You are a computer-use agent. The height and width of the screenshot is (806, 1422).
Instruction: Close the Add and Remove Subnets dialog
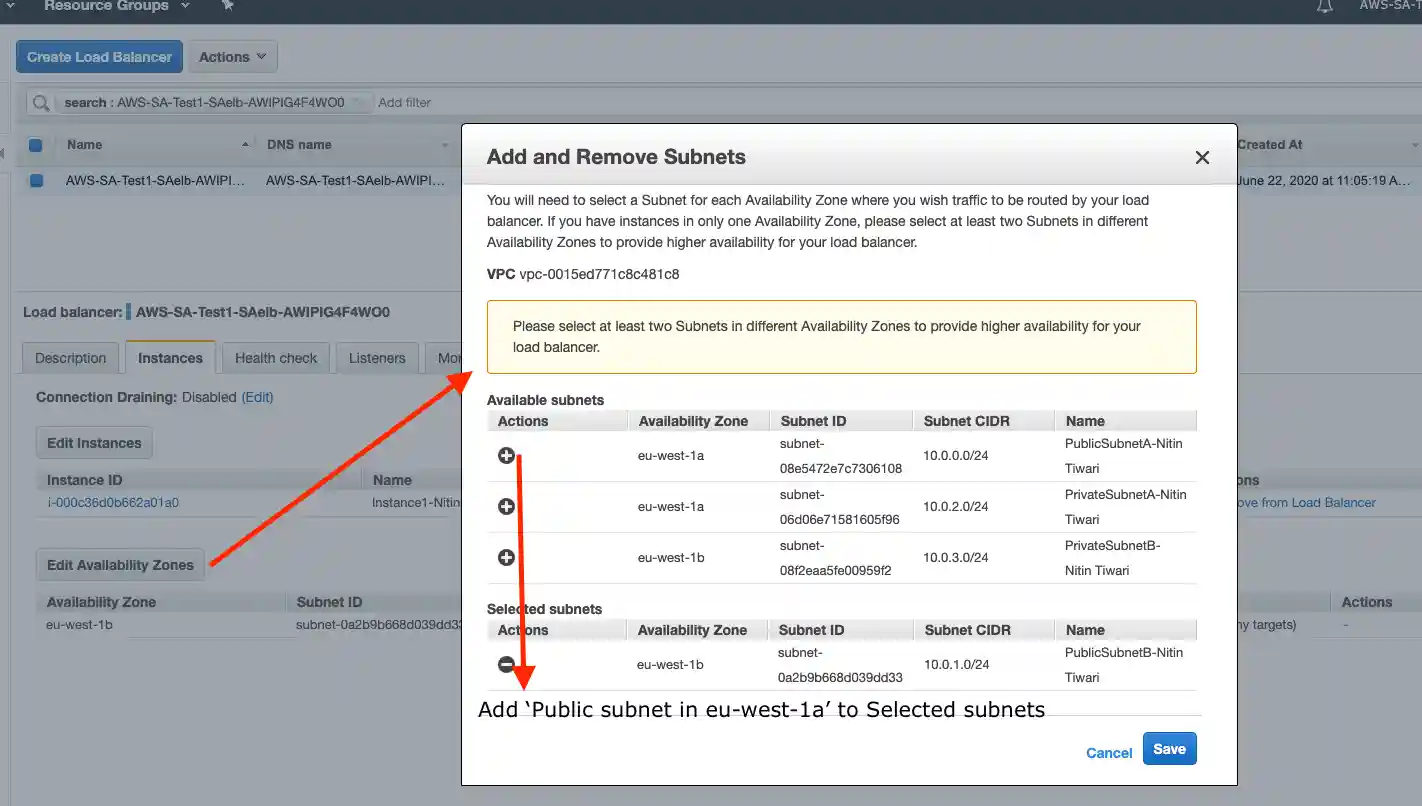[x=1202, y=158]
